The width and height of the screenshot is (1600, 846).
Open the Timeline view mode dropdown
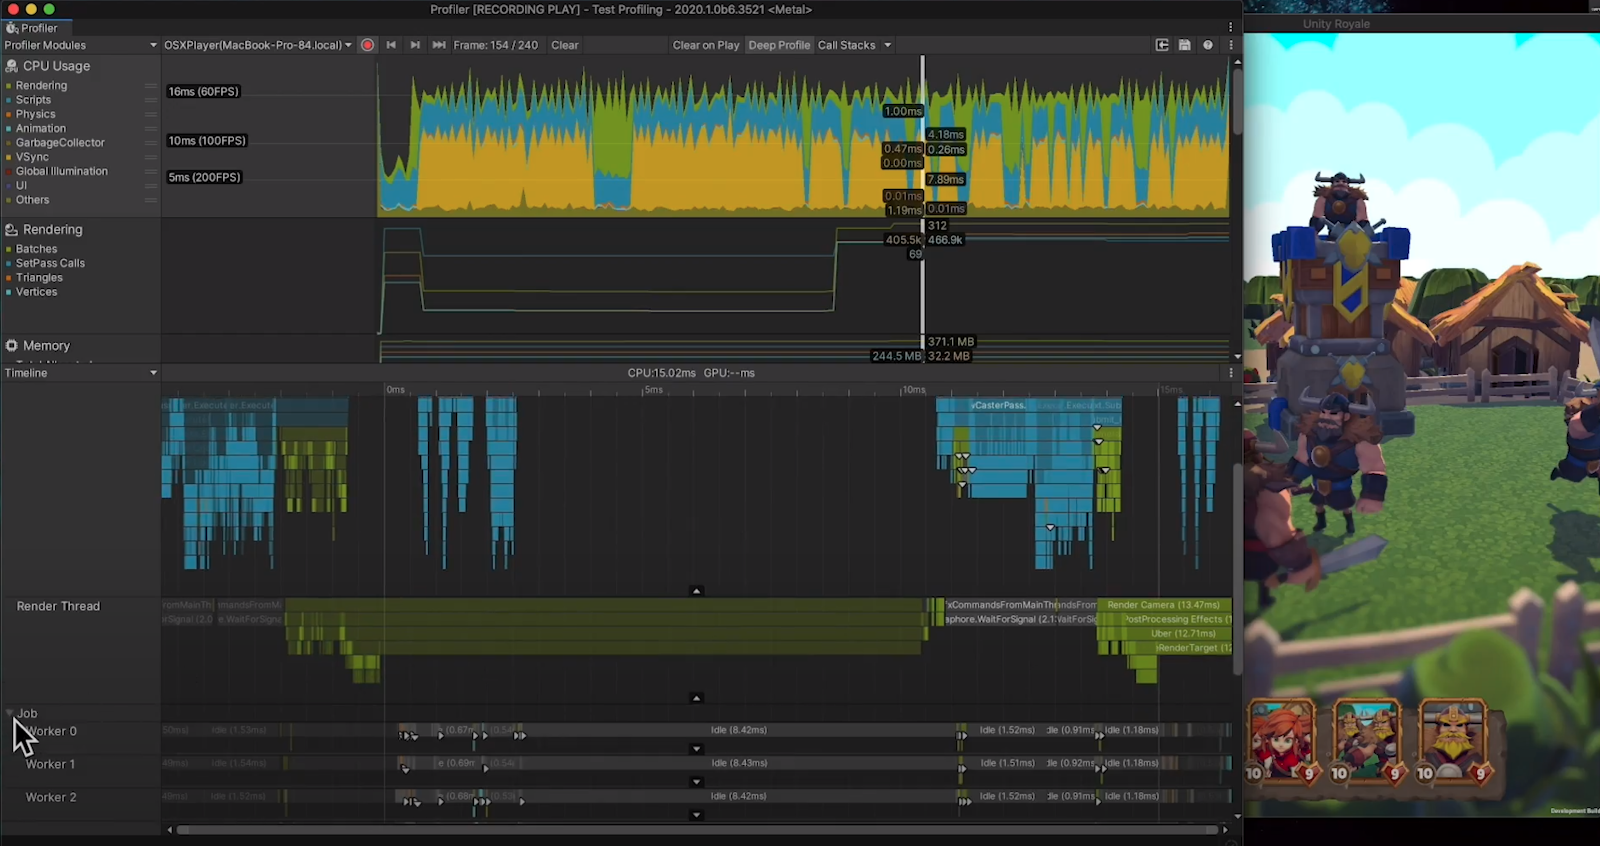tap(80, 373)
